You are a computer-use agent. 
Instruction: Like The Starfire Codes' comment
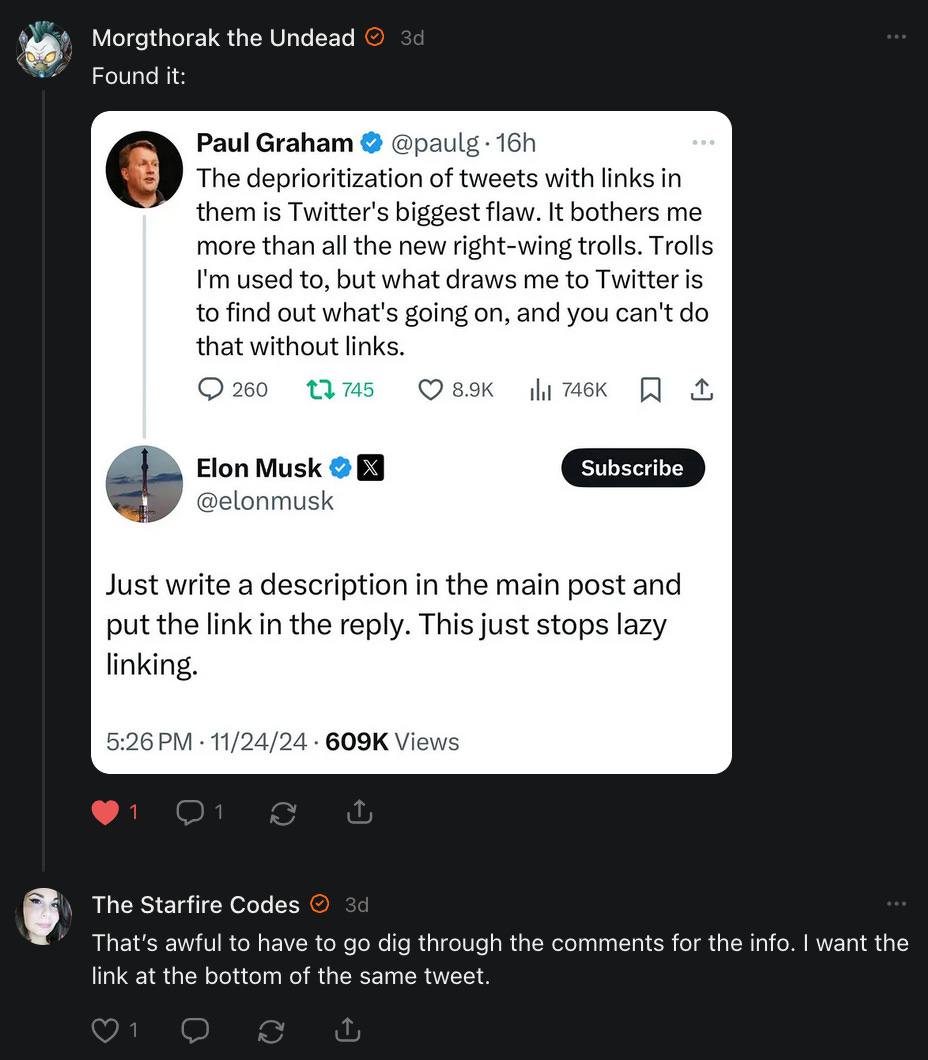[x=106, y=1029]
